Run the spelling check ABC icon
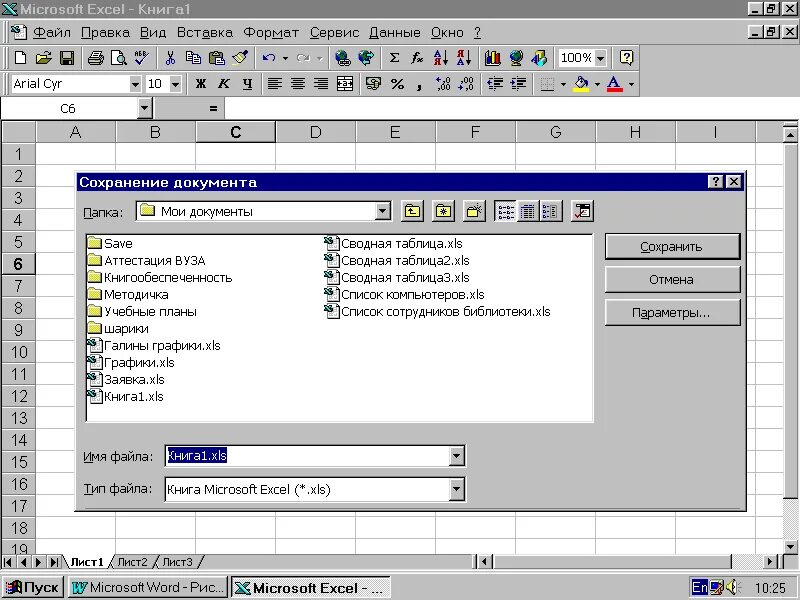Screen dimensions: 800x600 point(141,58)
